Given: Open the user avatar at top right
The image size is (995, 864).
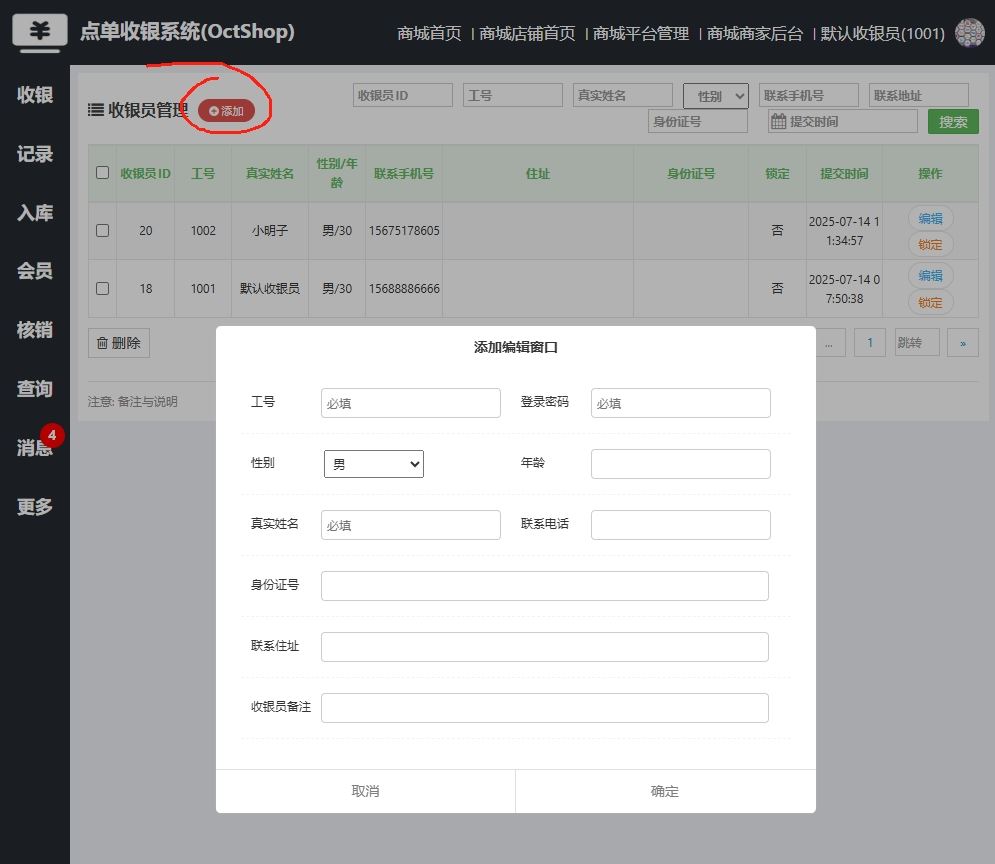Looking at the screenshot, I should pyautogui.click(x=970, y=32).
